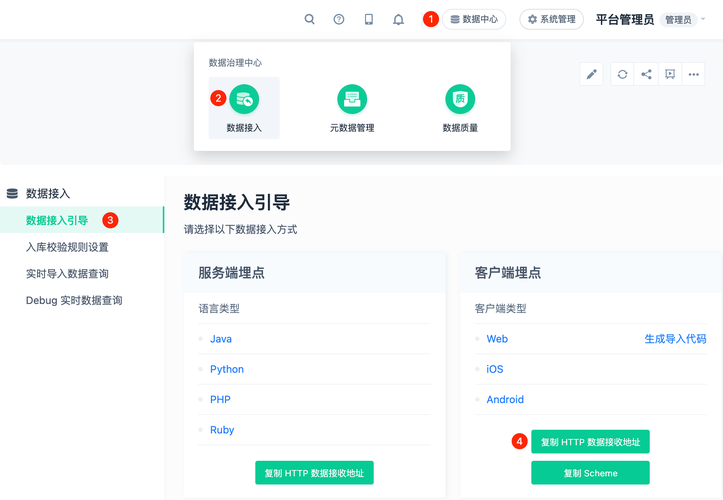723x500 pixels.
Task: Open the Android client link
Action: tap(505, 399)
